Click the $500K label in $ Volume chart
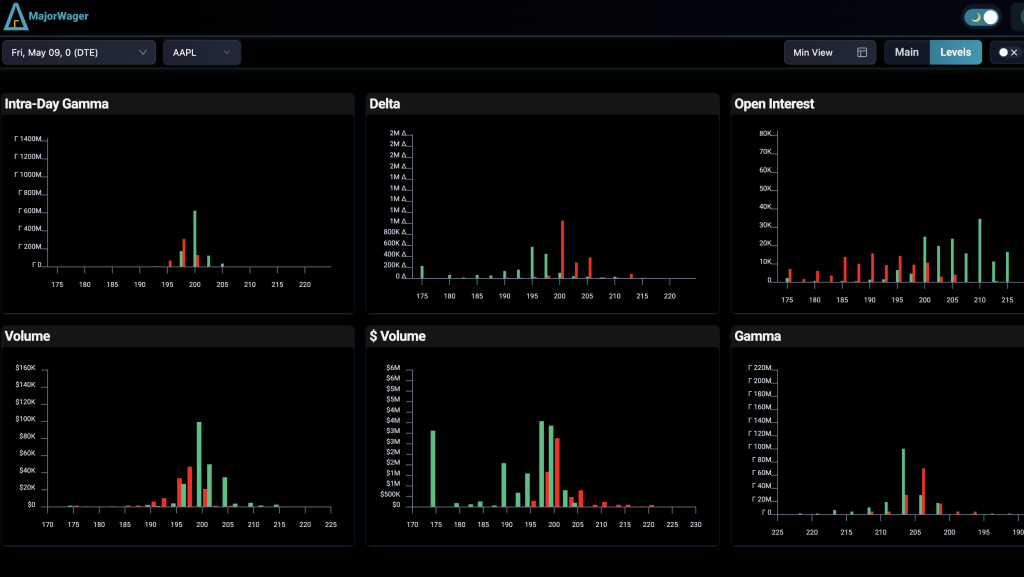1024x577 pixels. [x=390, y=494]
